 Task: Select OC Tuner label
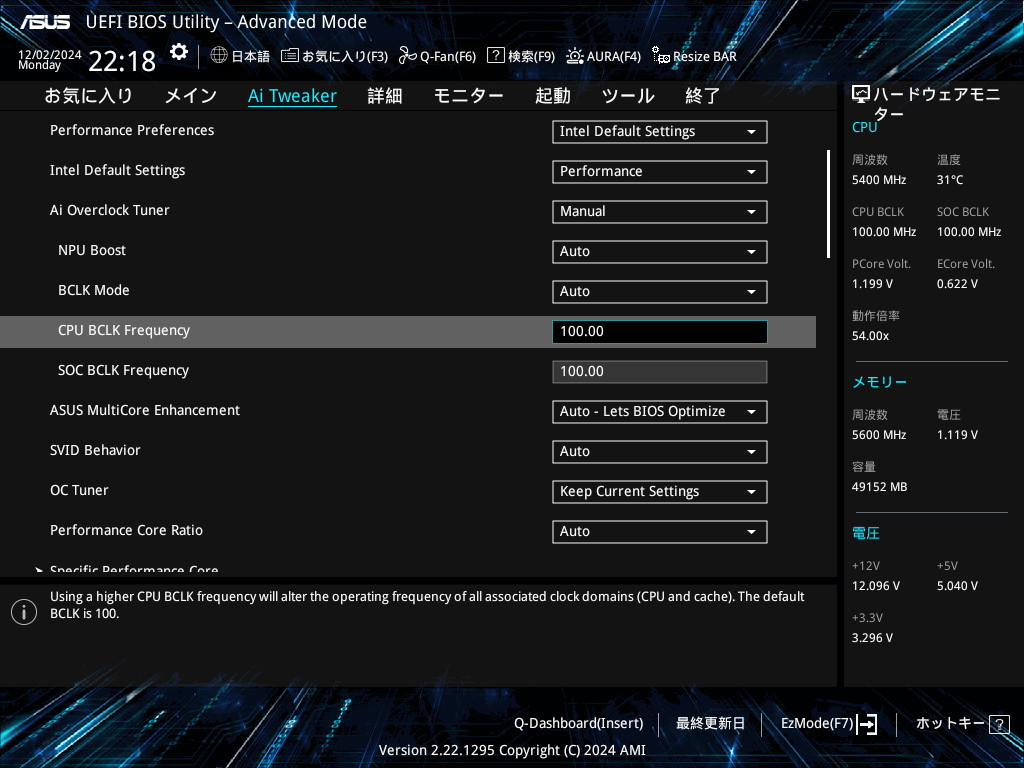click(x=79, y=490)
